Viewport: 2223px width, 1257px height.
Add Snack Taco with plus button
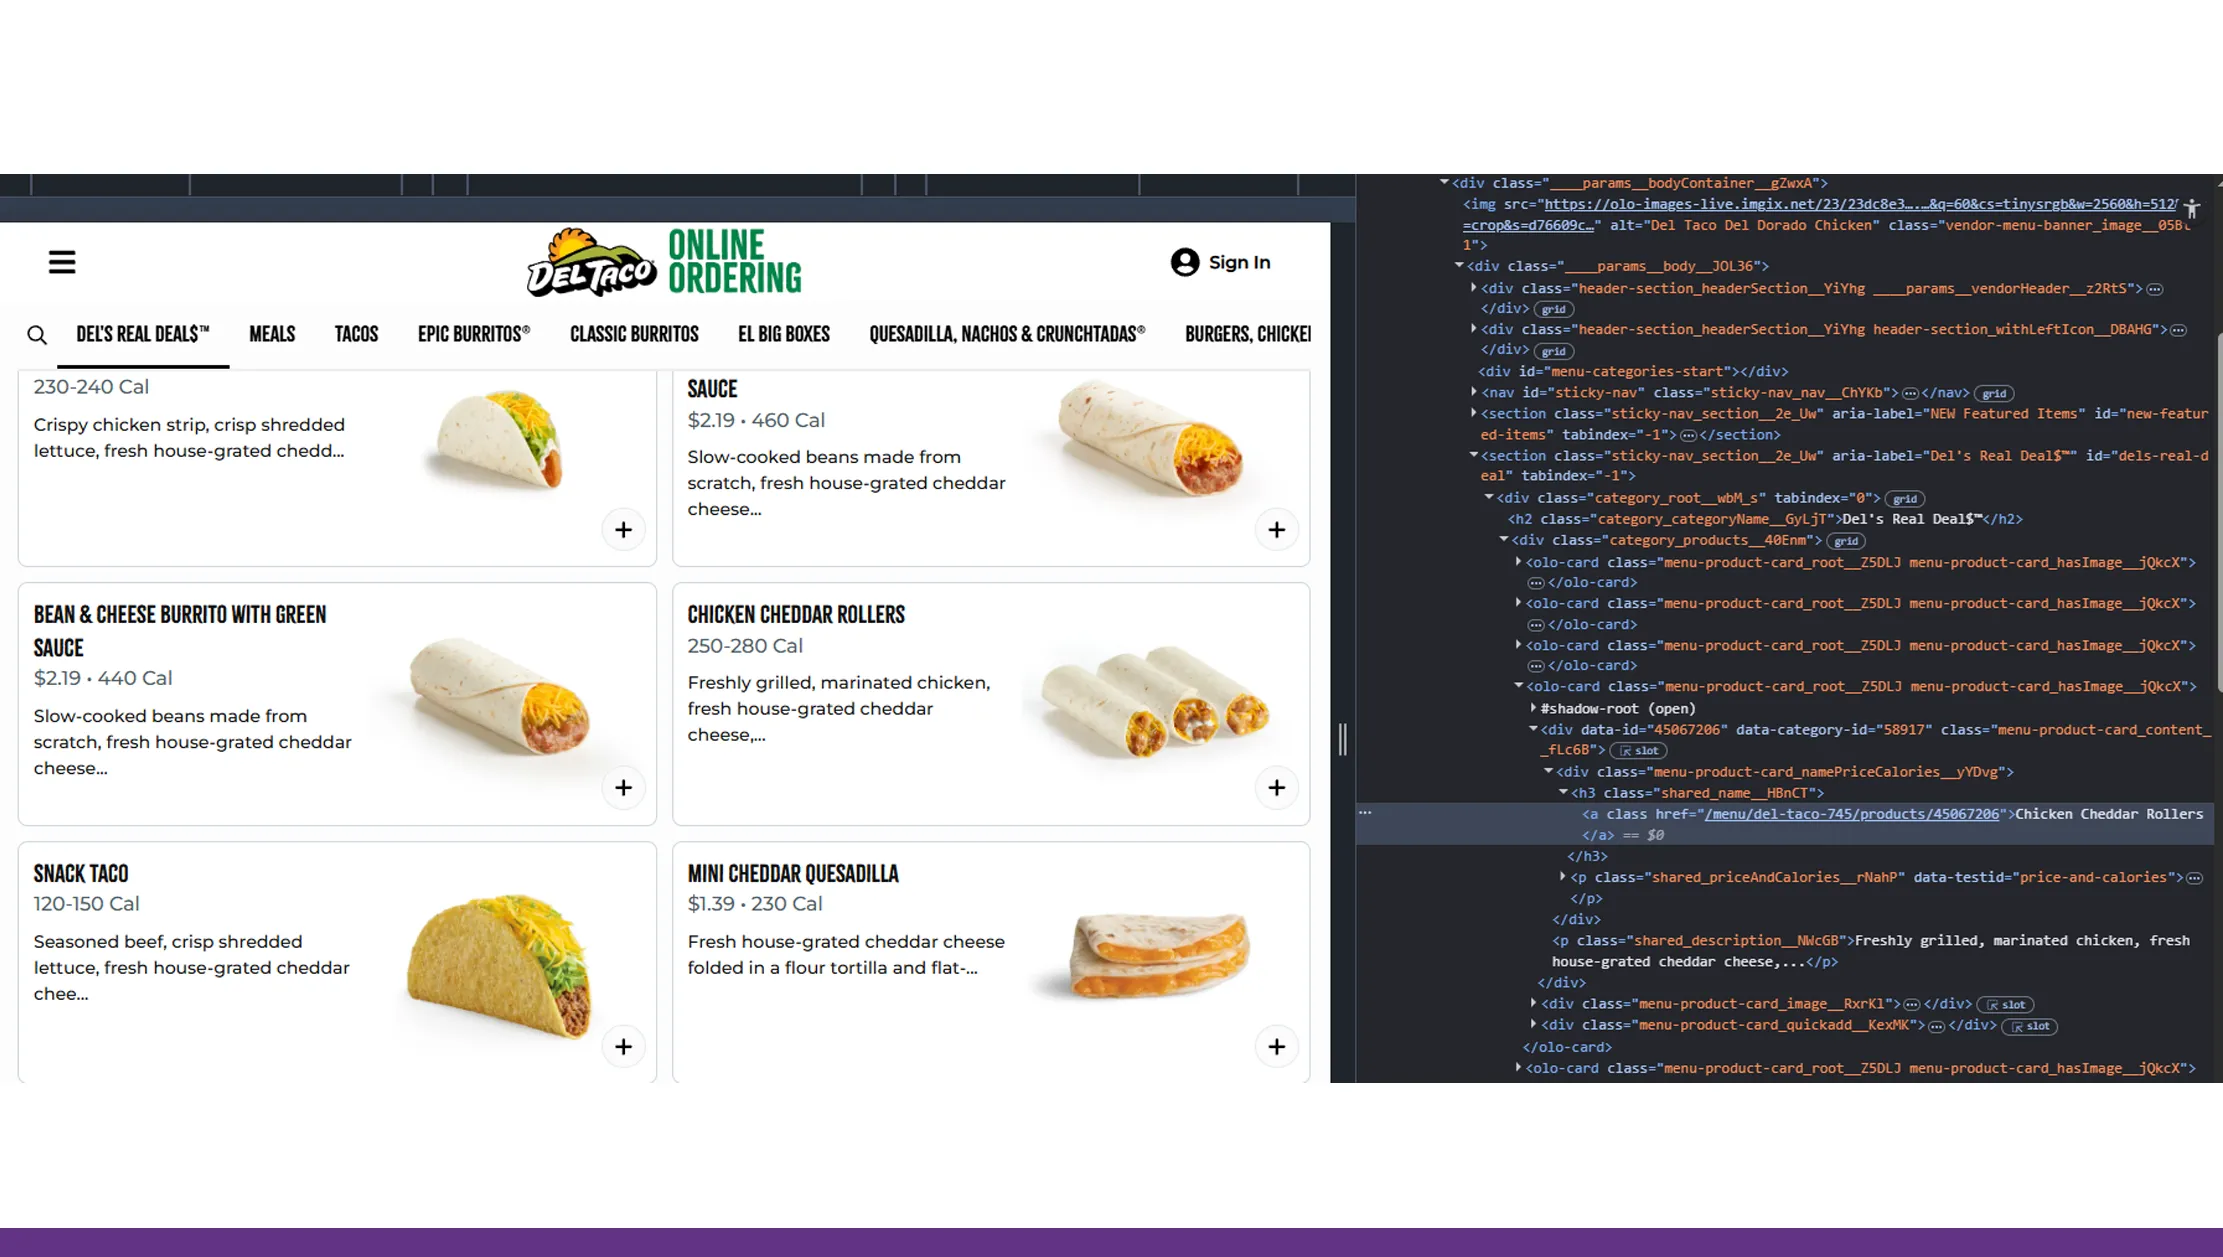pos(623,1046)
